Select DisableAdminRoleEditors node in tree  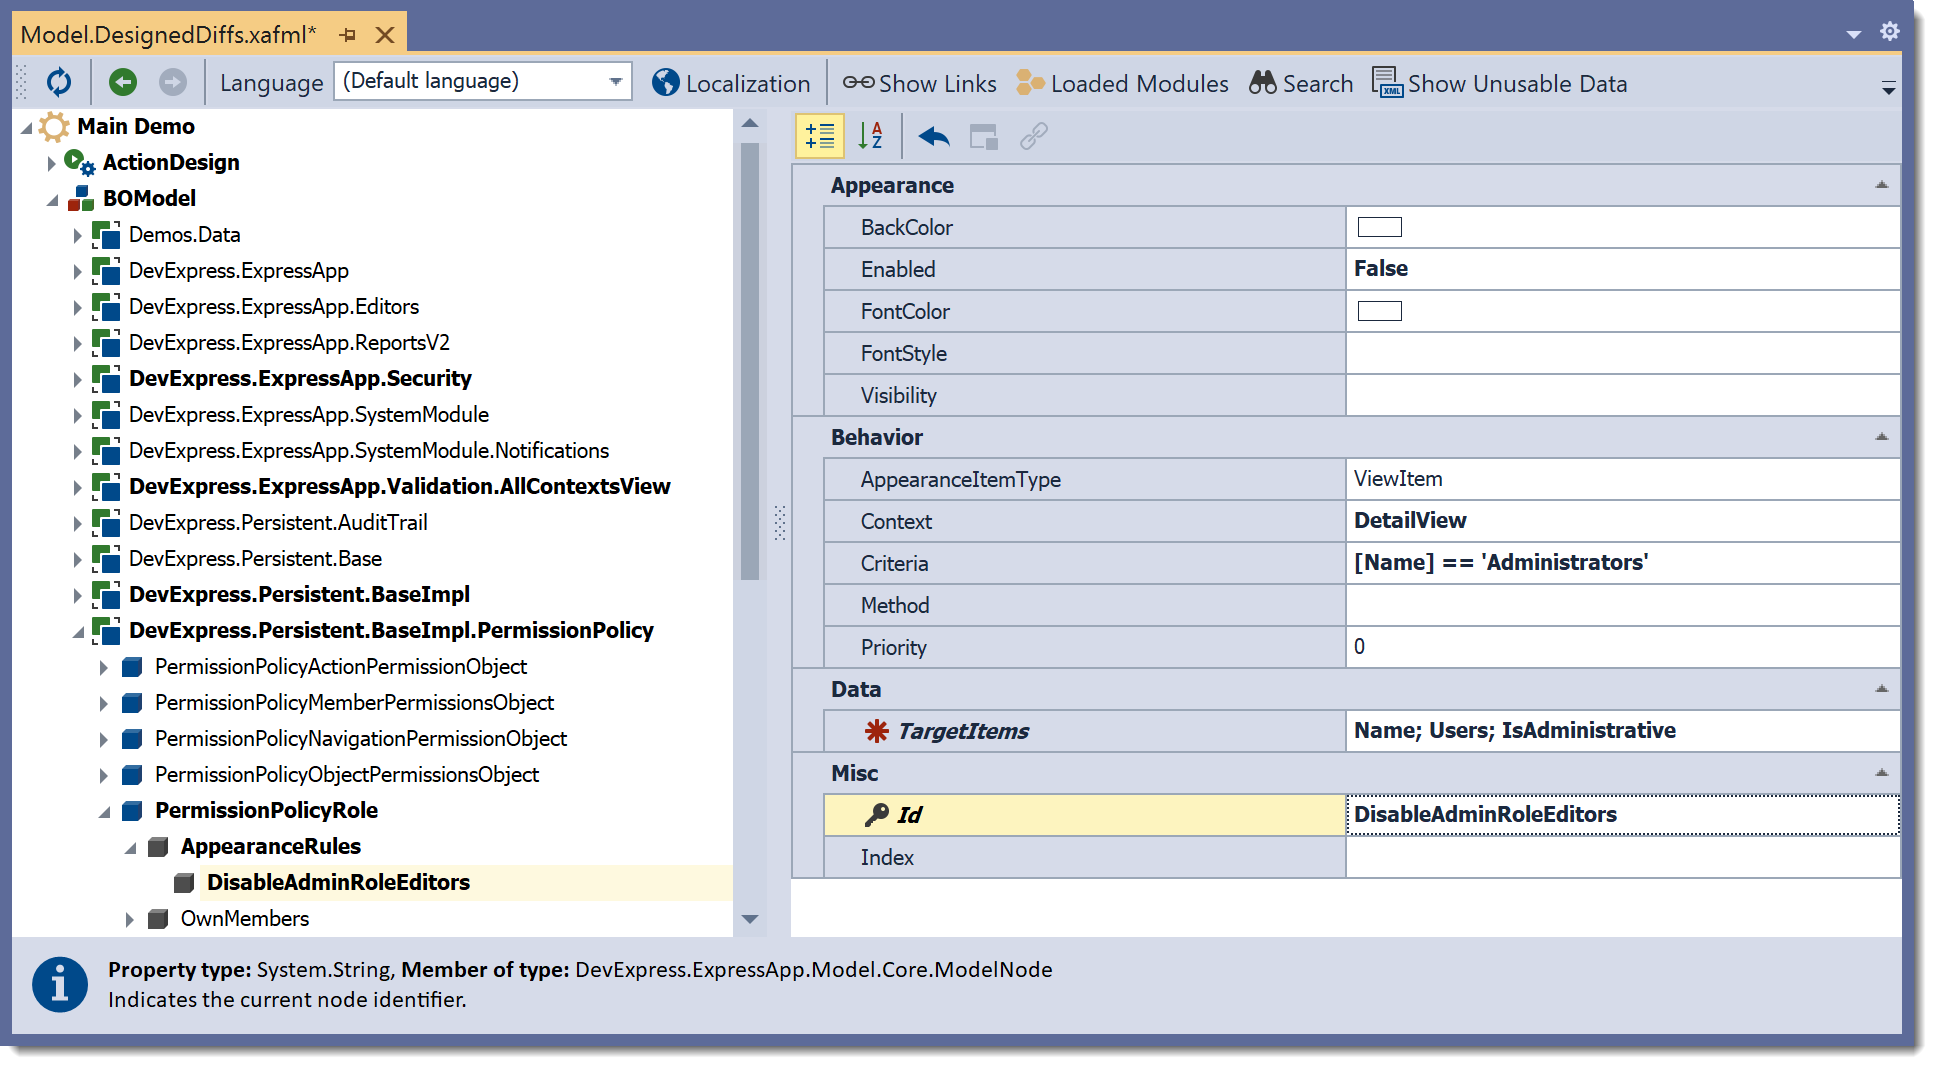click(338, 882)
